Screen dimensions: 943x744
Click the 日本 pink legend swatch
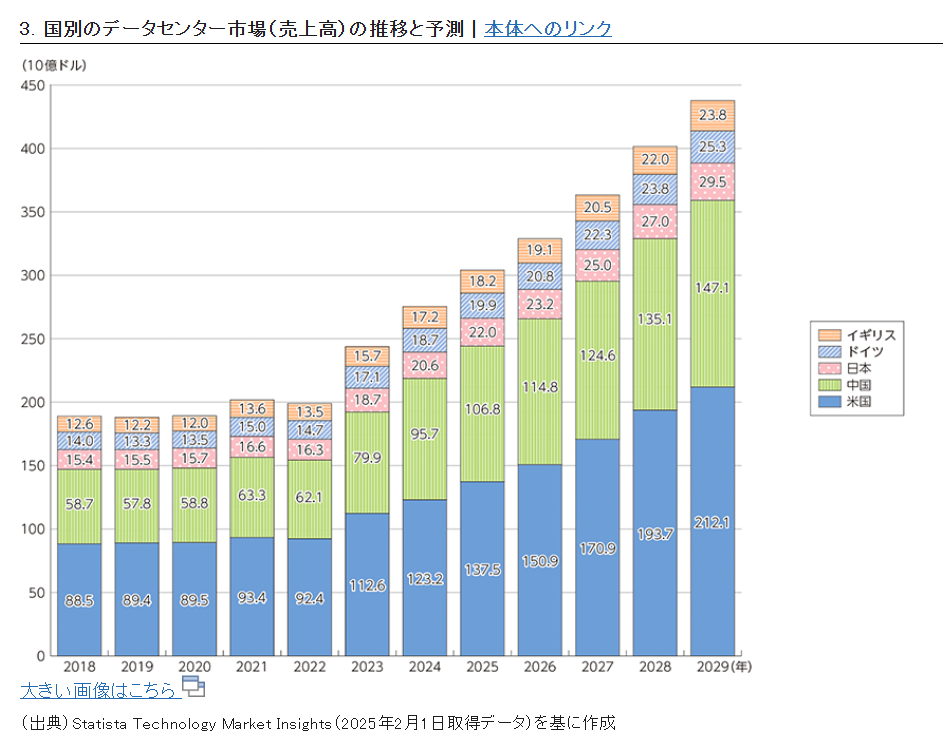tap(830, 369)
